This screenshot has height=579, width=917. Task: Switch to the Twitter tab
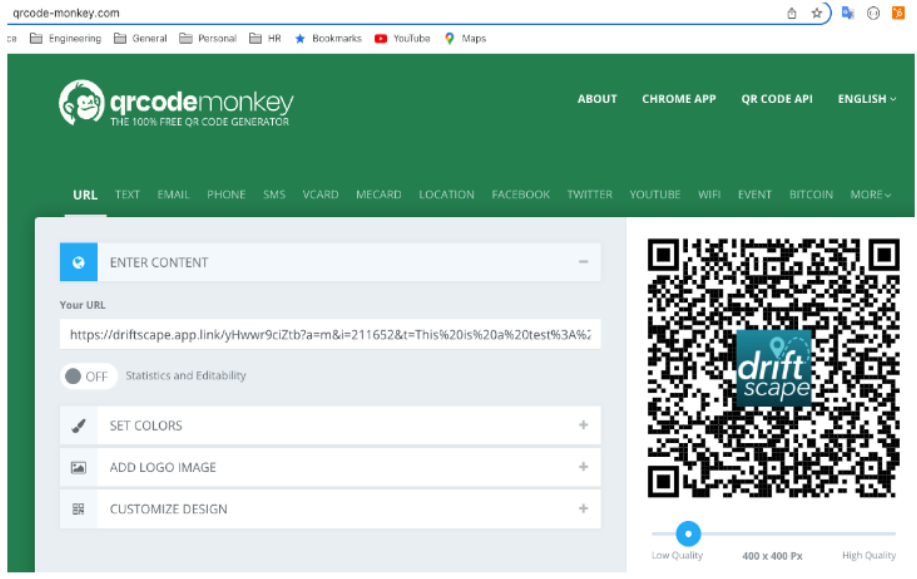pos(590,195)
